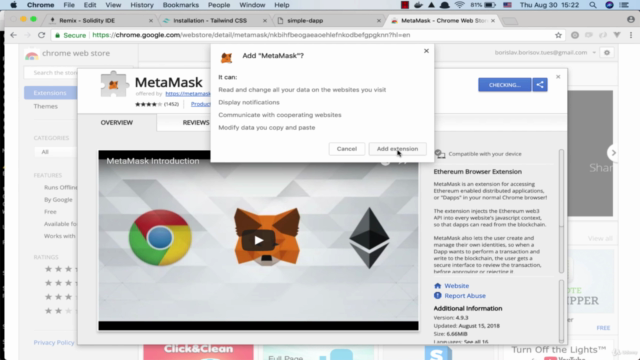Toggle the By Google feature filter
The image size is (640, 360).
click(58, 200)
